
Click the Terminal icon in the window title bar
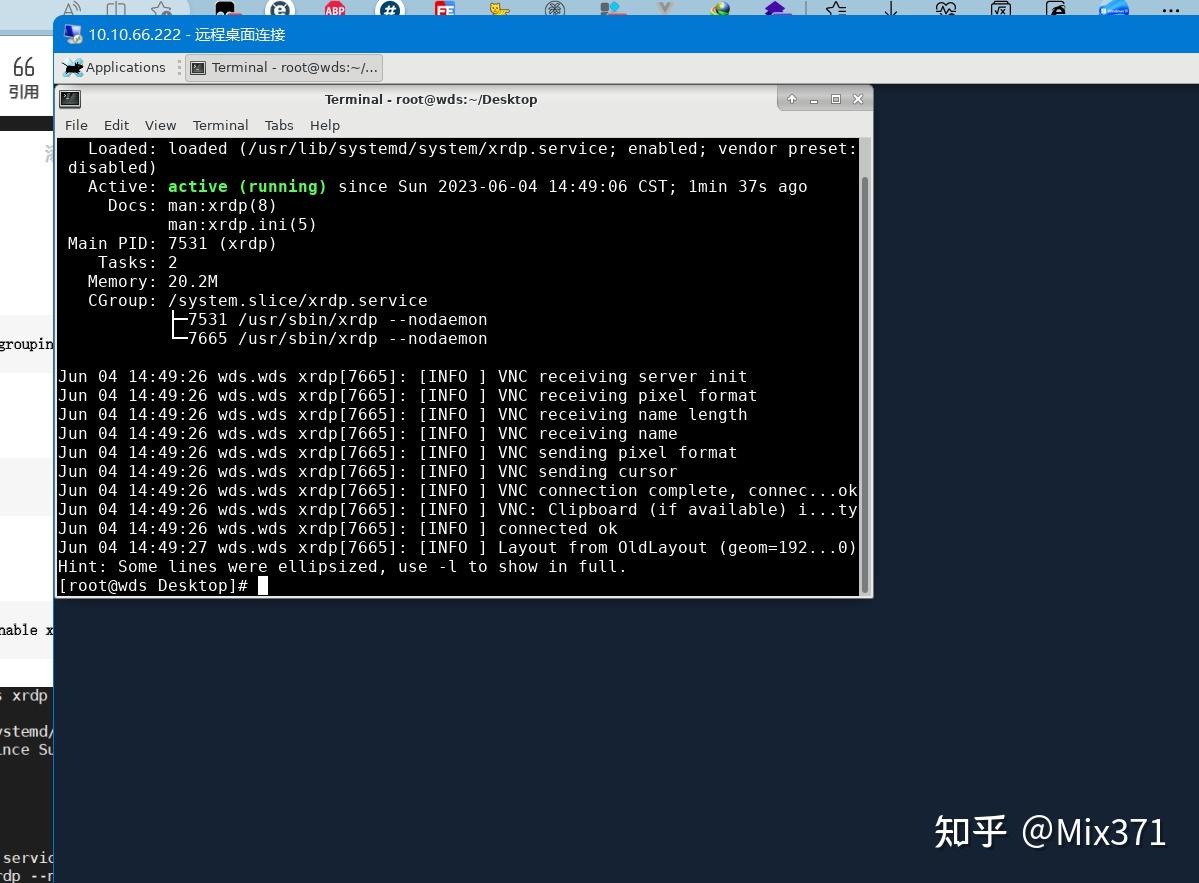tap(70, 99)
